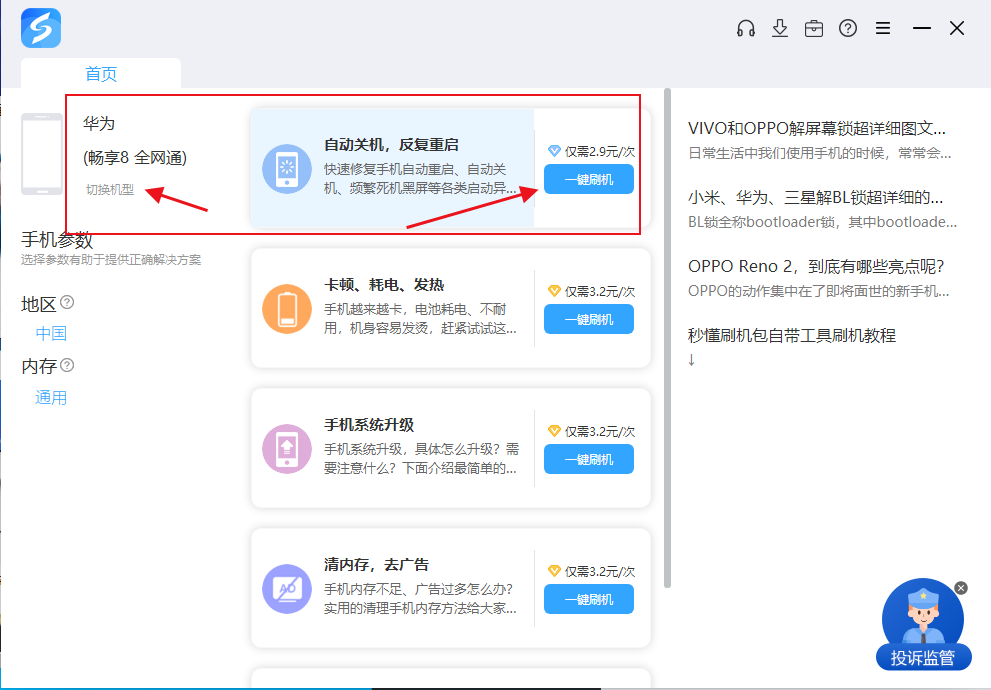Open the 卡顿、耗电、发热 card title
Viewport: 991px width, 690px height.
click(384, 285)
